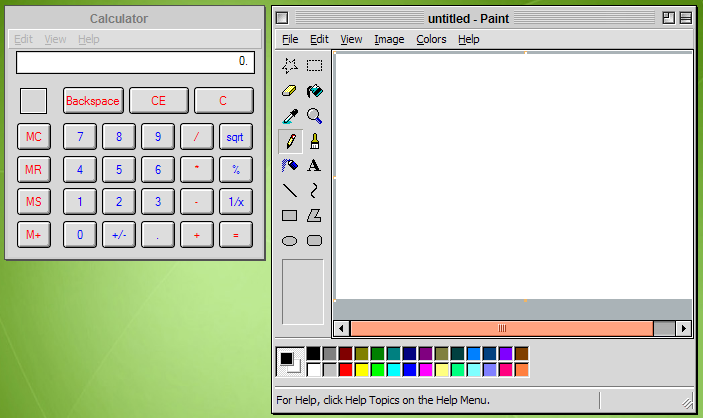Open Paint's Image menu
The height and width of the screenshot is (418, 703).
coord(389,39)
